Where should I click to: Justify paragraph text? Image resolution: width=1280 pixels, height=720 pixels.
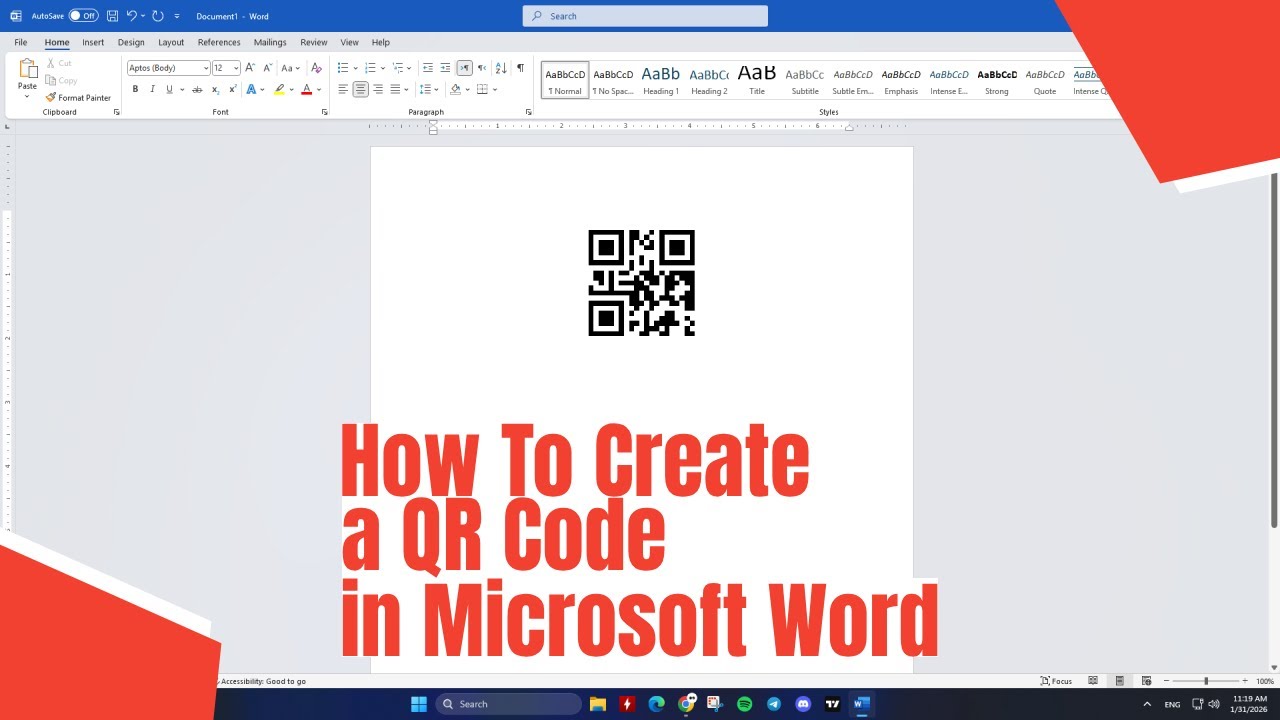(x=395, y=89)
